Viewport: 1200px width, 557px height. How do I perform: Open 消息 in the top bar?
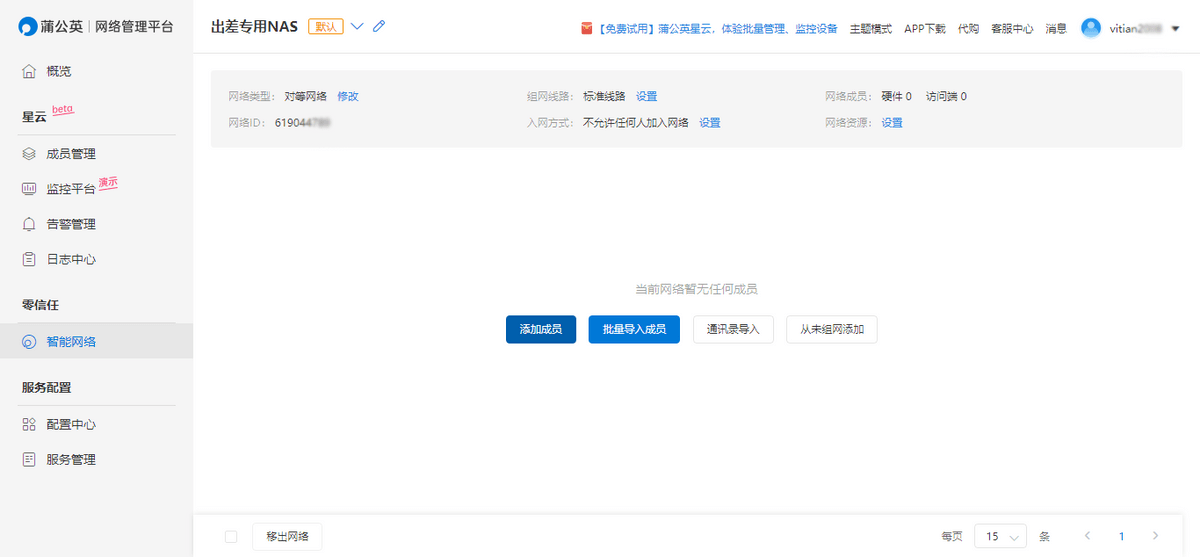pos(1056,29)
